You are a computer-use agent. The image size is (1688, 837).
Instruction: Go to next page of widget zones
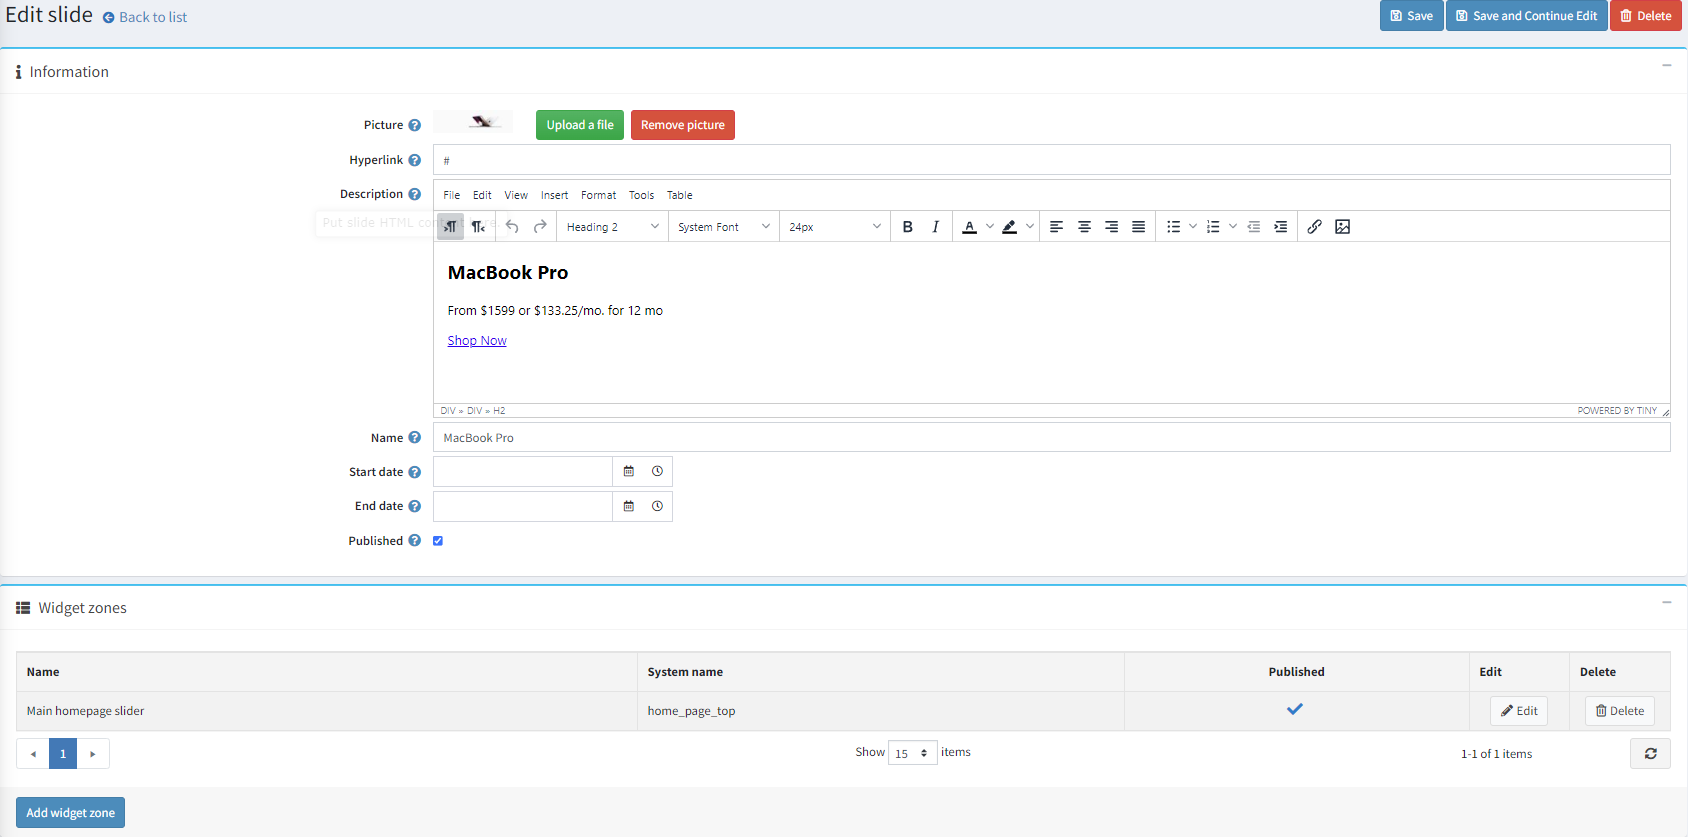(93, 753)
